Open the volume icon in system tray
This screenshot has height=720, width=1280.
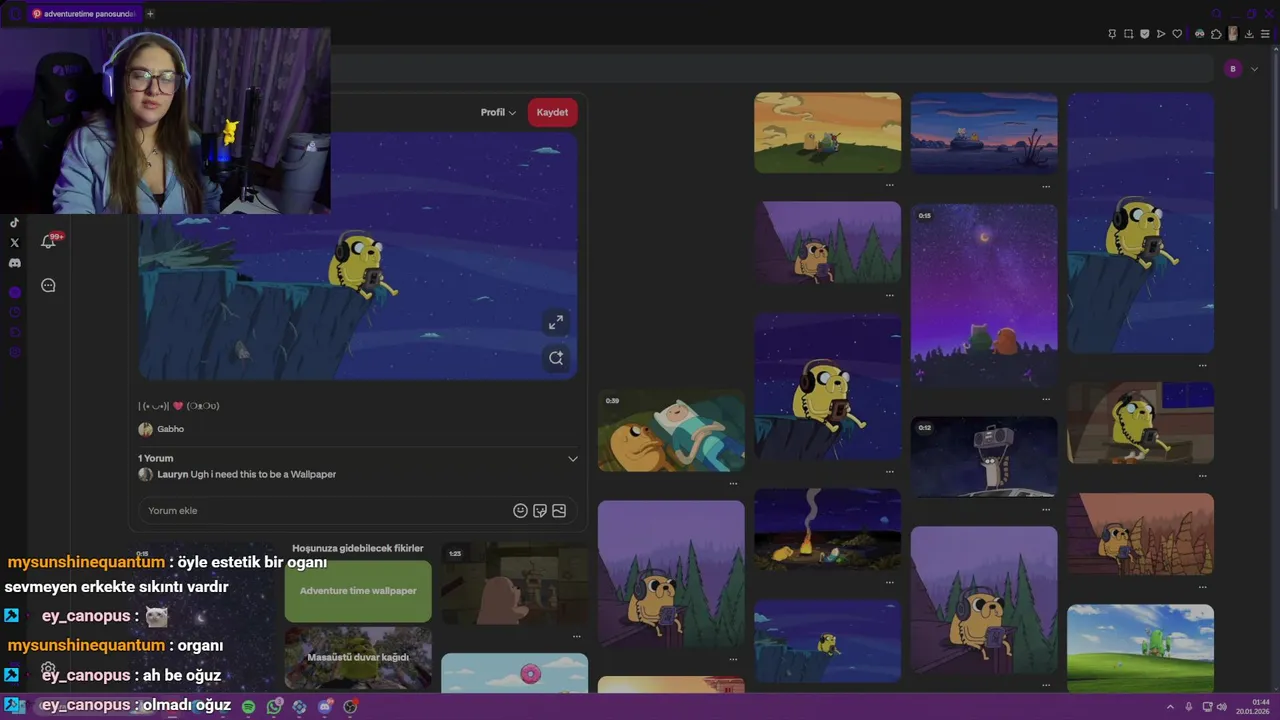click(x=1221, y=707)
